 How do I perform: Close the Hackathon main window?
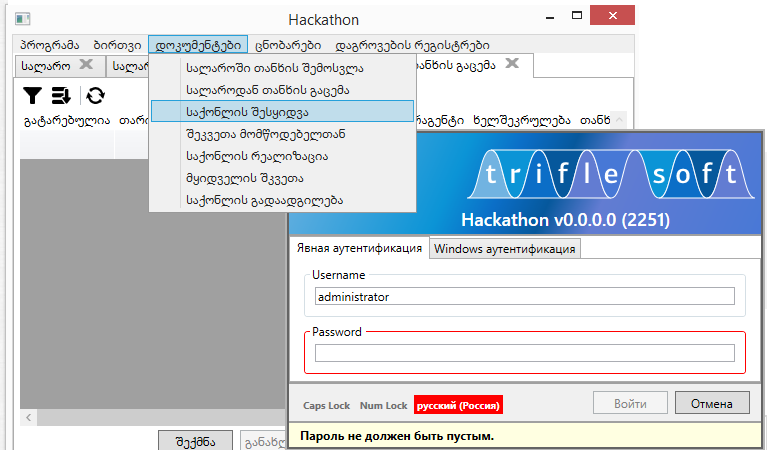pos(613,15)
